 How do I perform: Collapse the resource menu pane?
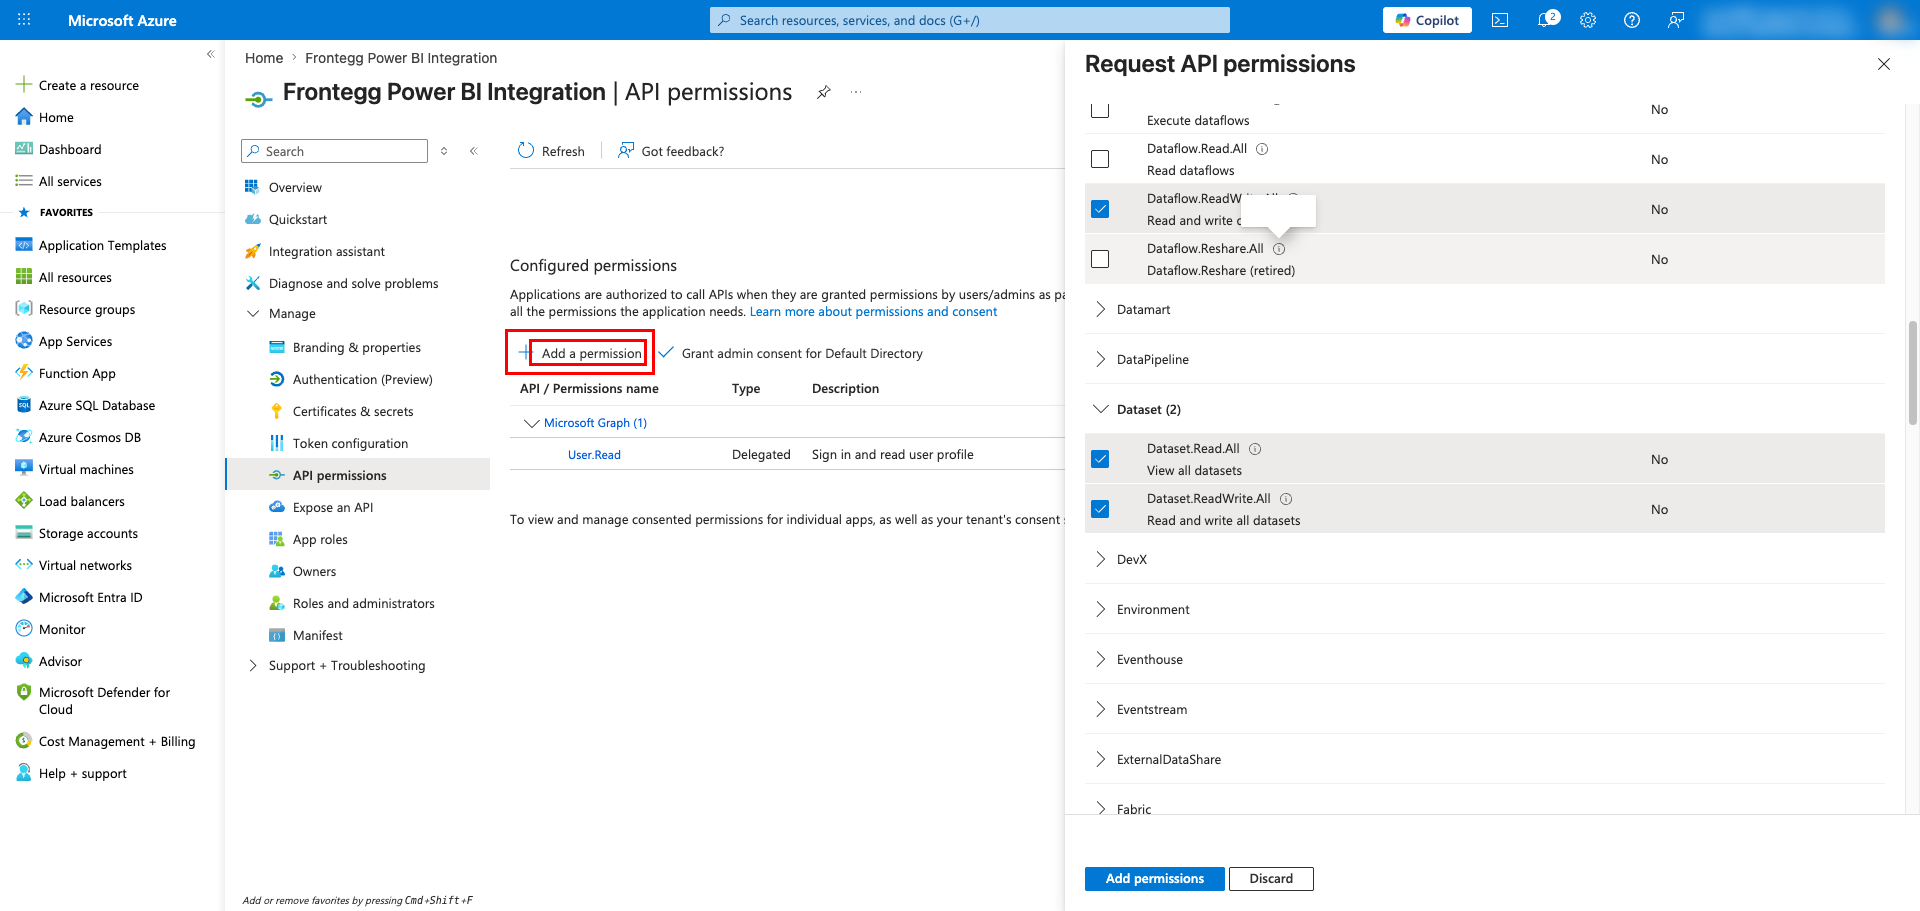(474, 151)
